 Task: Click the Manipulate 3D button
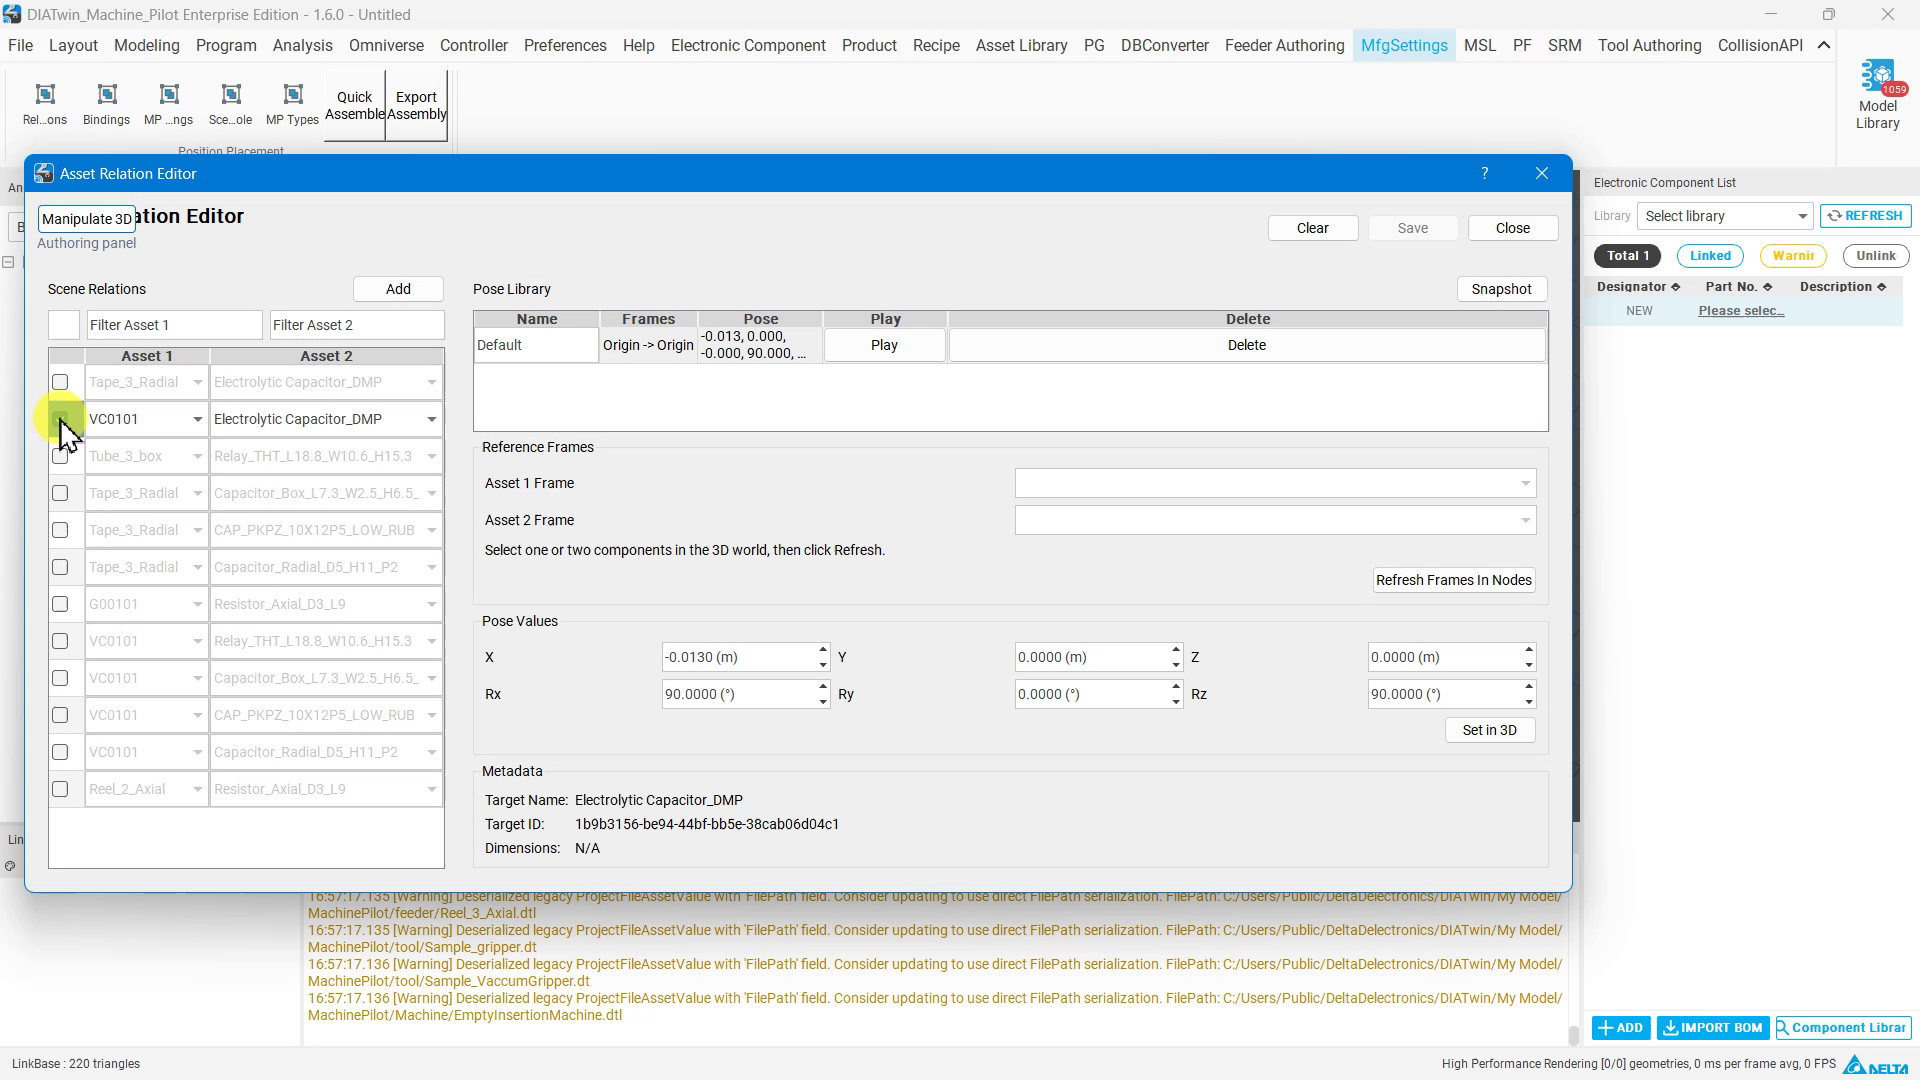click(87, 219)
